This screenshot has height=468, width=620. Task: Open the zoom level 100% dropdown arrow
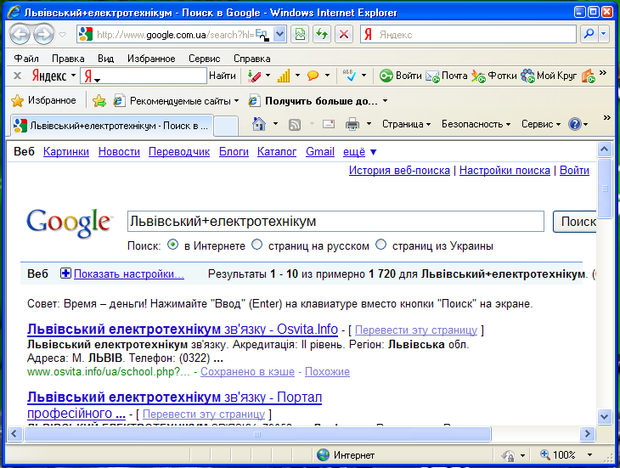[x=590, y=455]
